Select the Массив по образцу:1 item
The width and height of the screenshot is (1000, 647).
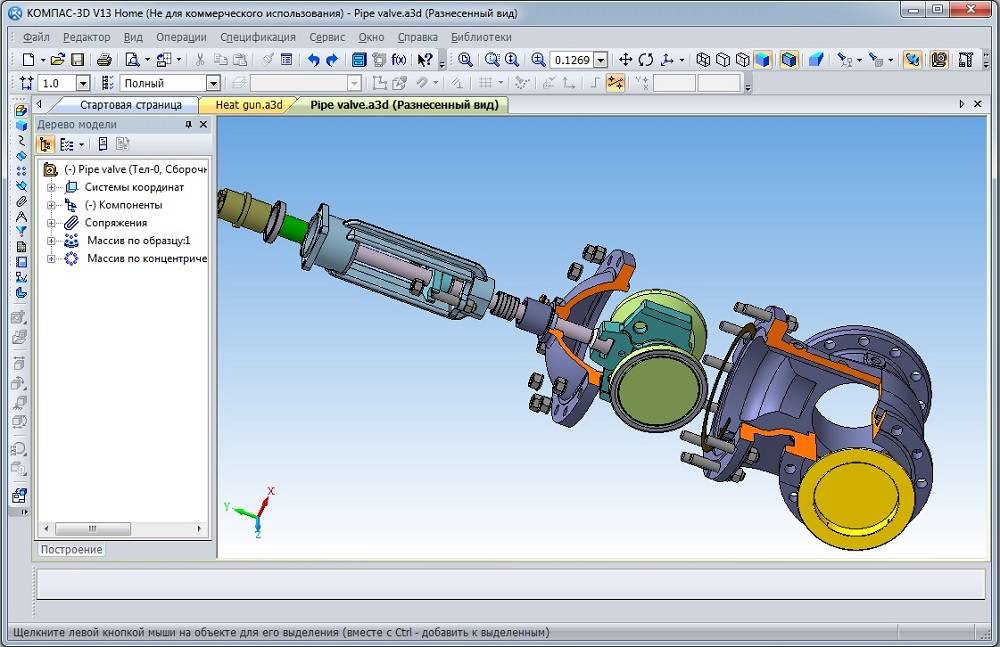pos(137,241)
